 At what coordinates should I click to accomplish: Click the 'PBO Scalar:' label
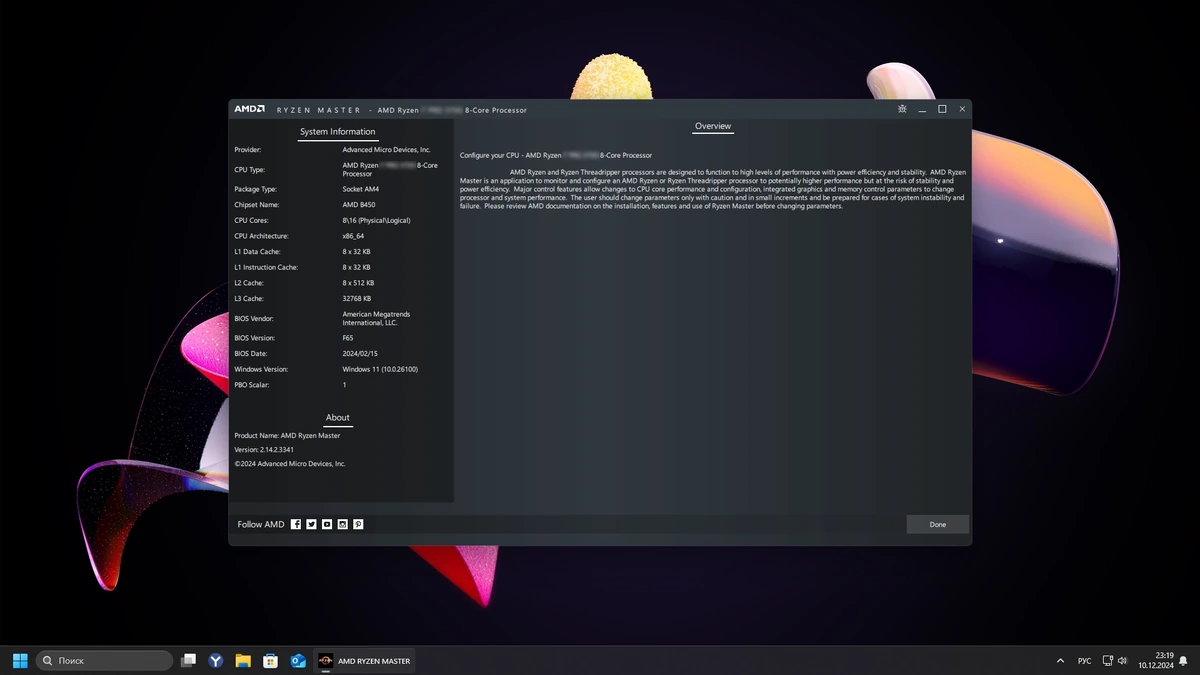coord(252,385)
